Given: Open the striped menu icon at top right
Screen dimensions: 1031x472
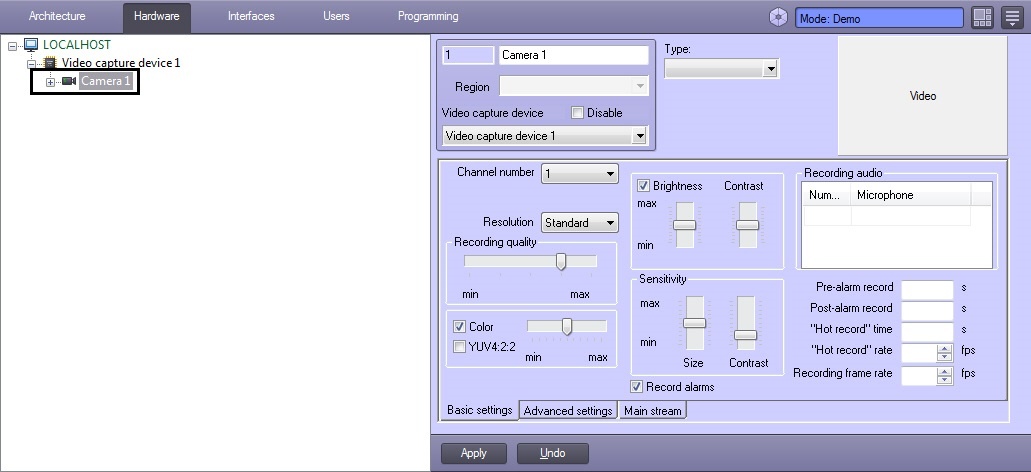Looking at the screenshot, I should pos(1012,17).
